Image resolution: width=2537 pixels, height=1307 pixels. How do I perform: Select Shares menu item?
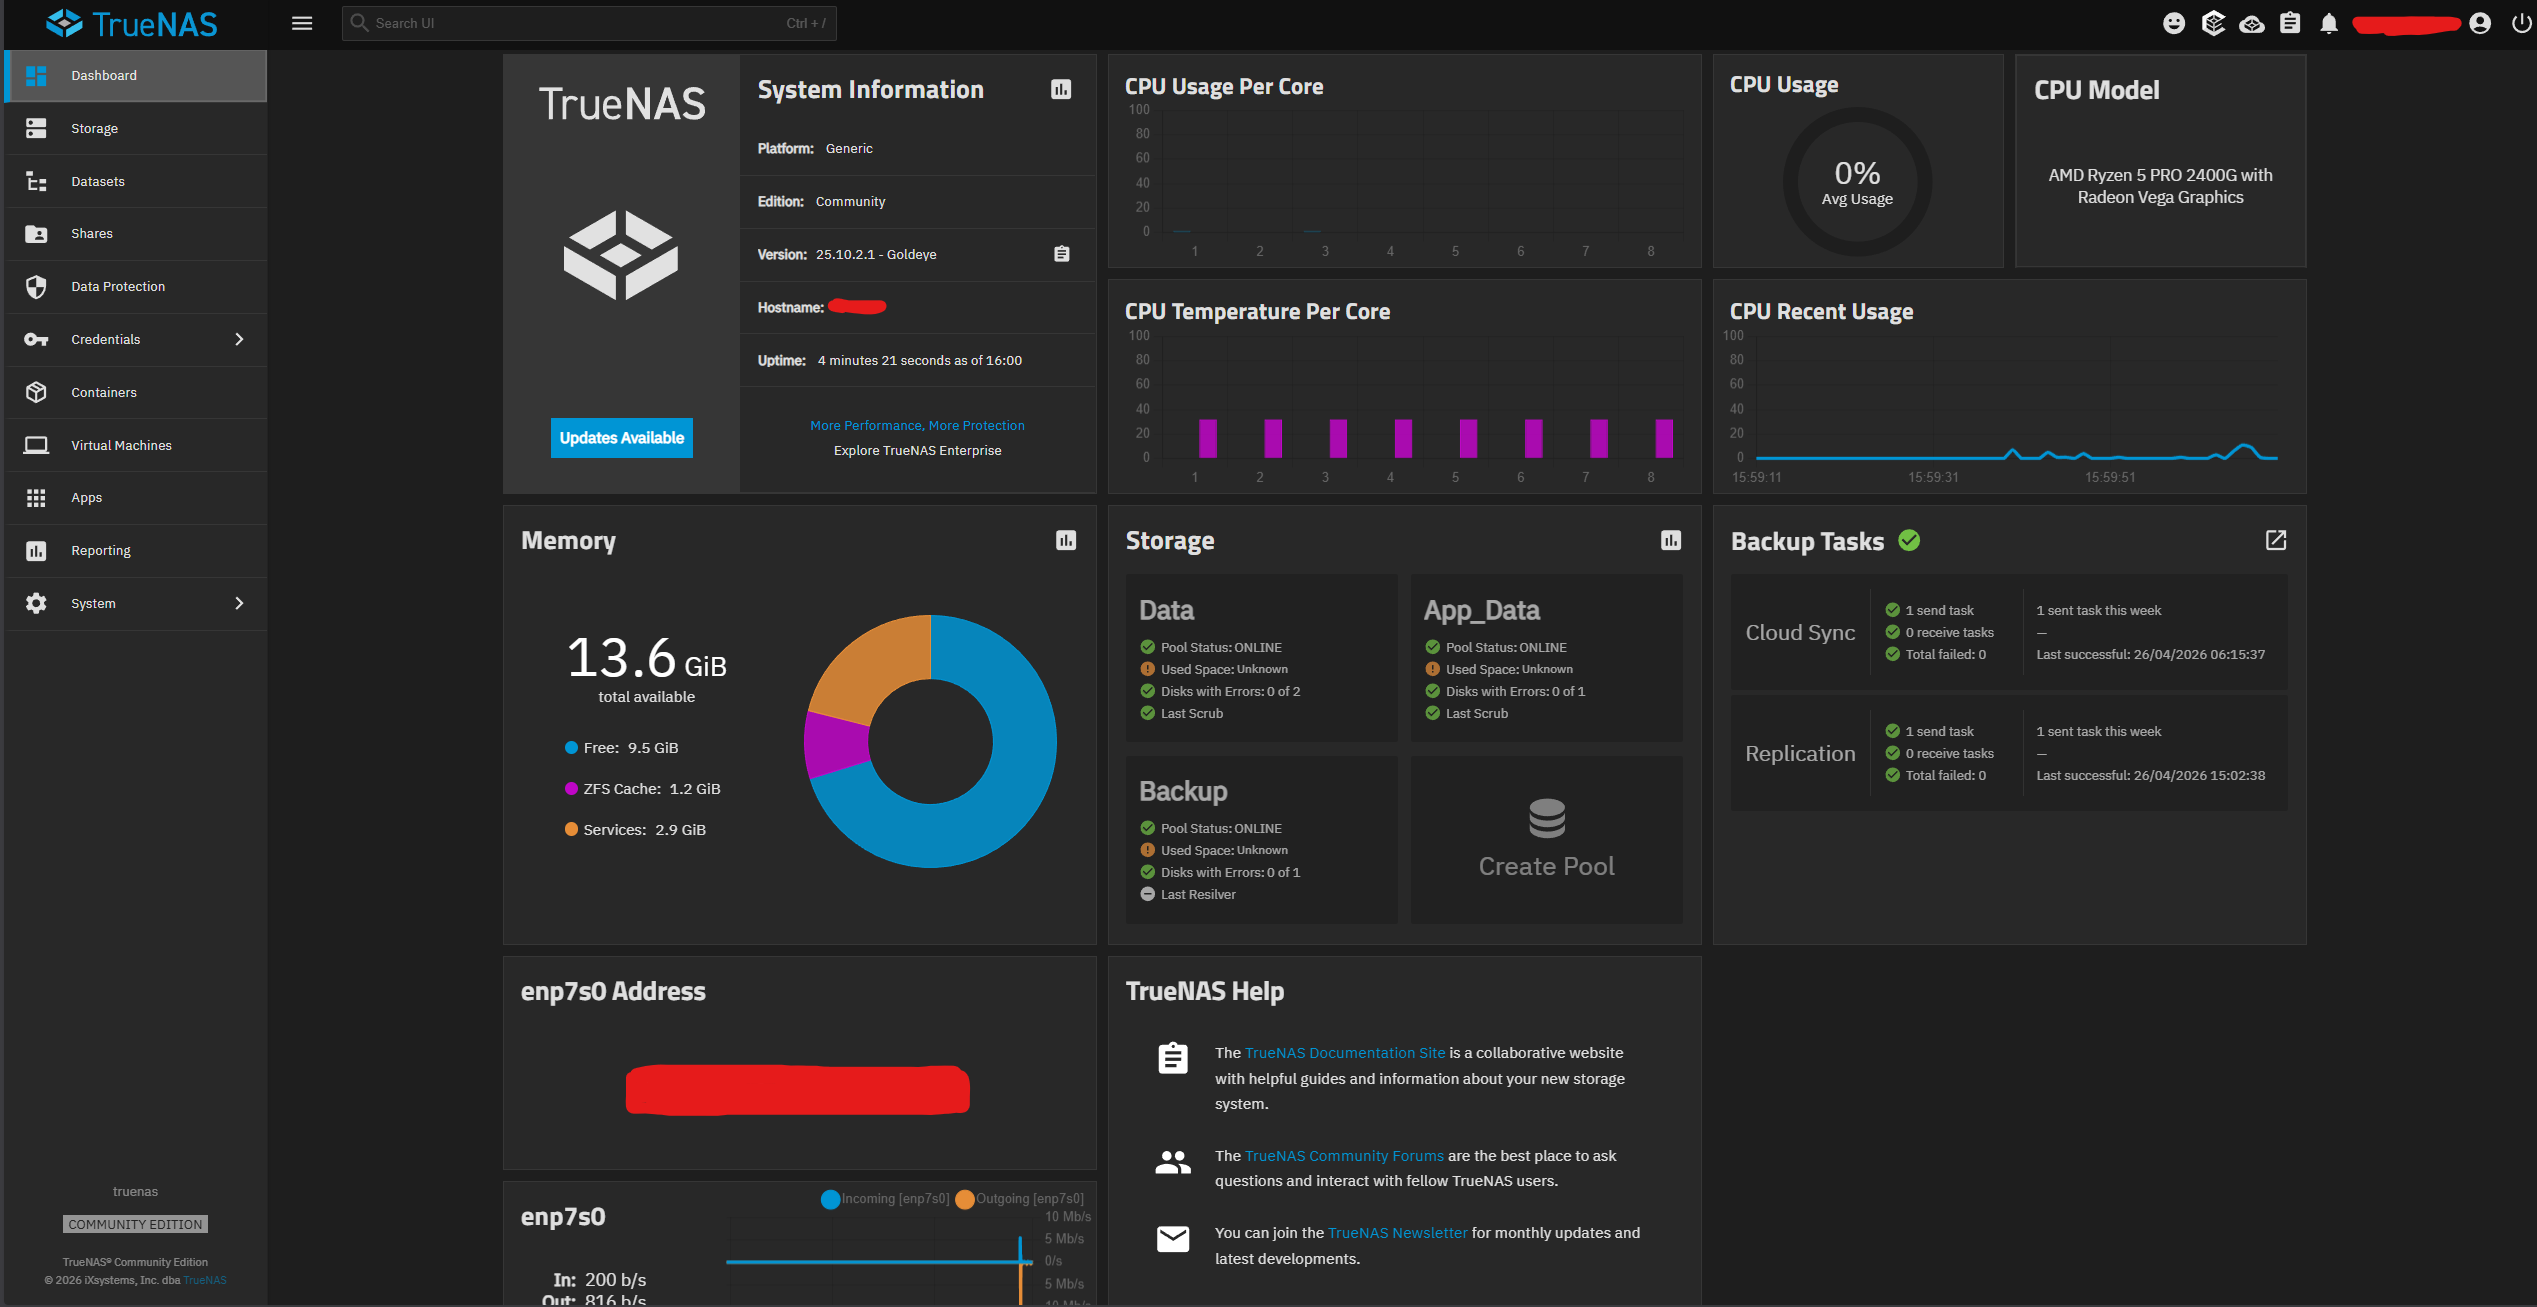tap(136, 234)
